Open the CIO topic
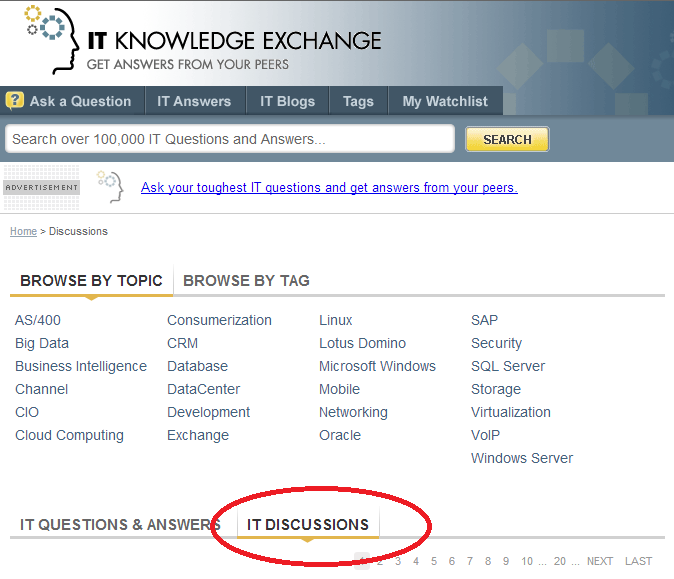 click(27, 412)
